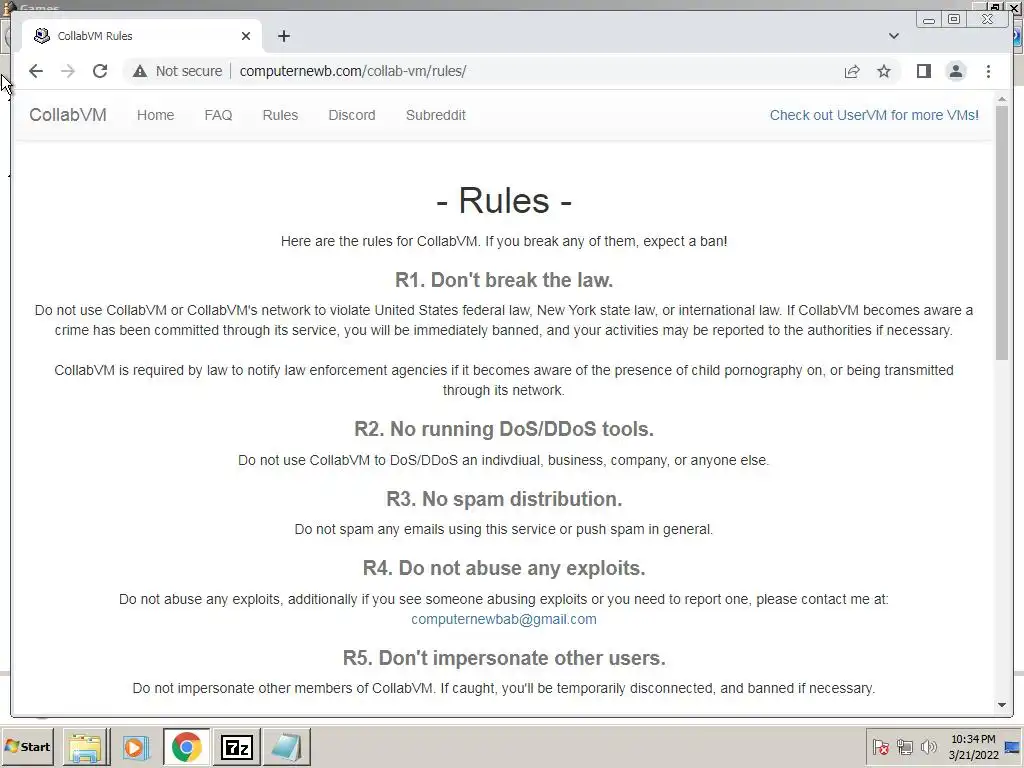Image resolution: width=1024 pixels, height=768 pixels.
Task: Click 'R1. Don't break the law.' heading
Action: 504,280
